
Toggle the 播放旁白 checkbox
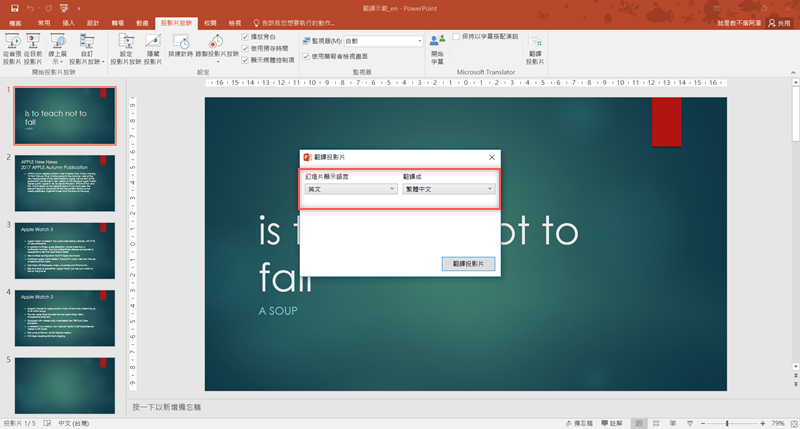click(246, 37)
